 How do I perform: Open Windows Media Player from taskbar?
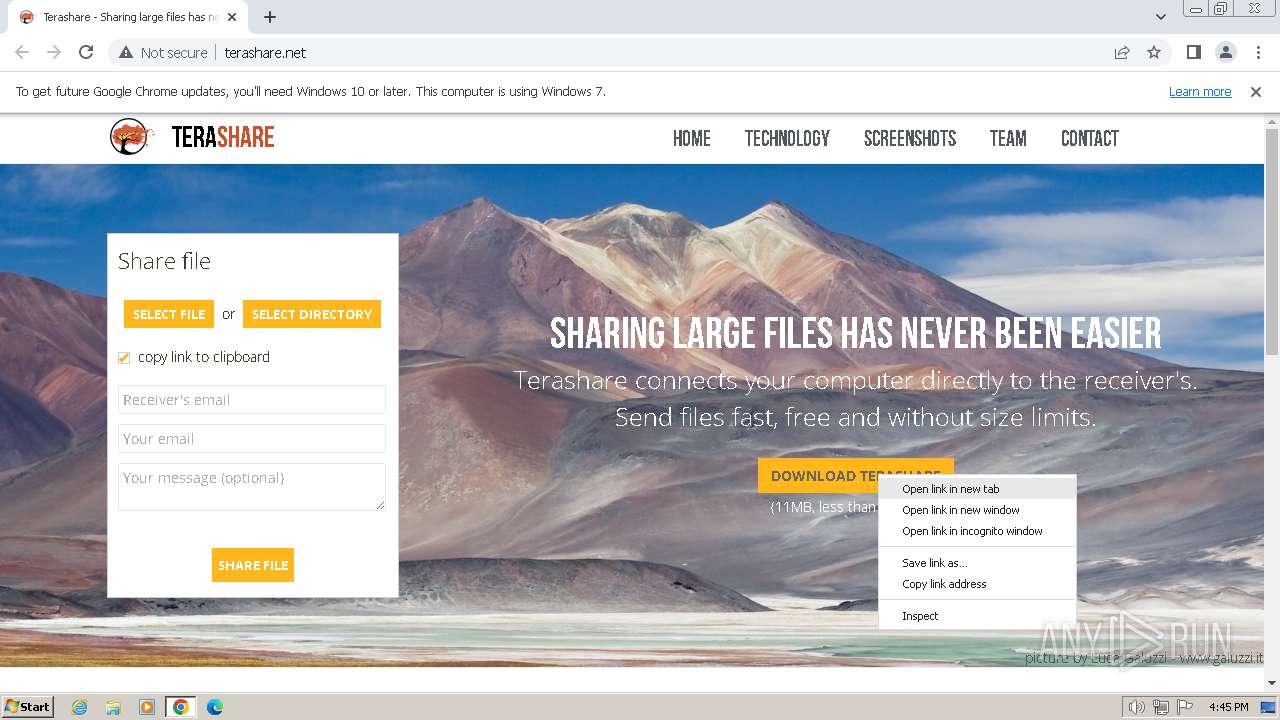[x=147, y=707]
